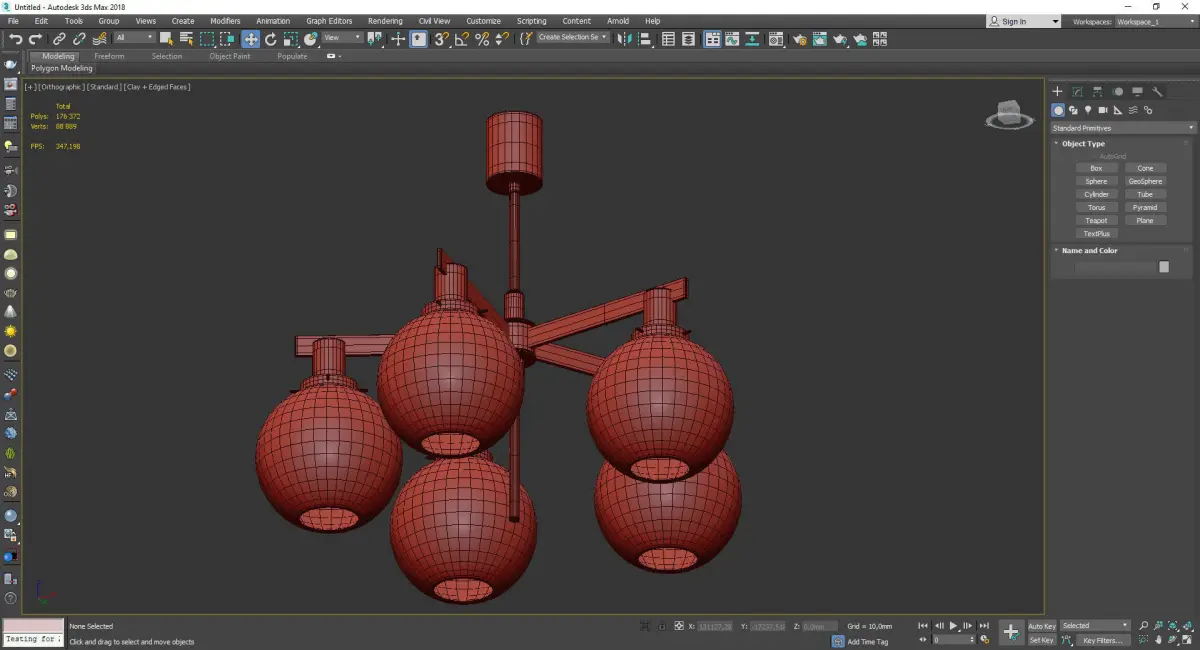The image size is (1200, 650).
Task: Open the Graph Editors menu
Action: click(329, 21)
